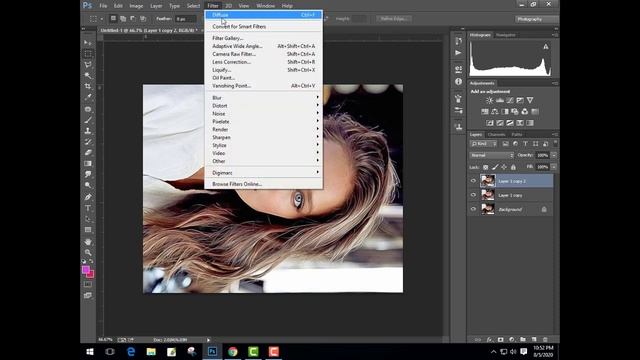This screenshot has height=360, width=640.
Task: Expand the Digimarc submenu
Action: pos(264,173)
